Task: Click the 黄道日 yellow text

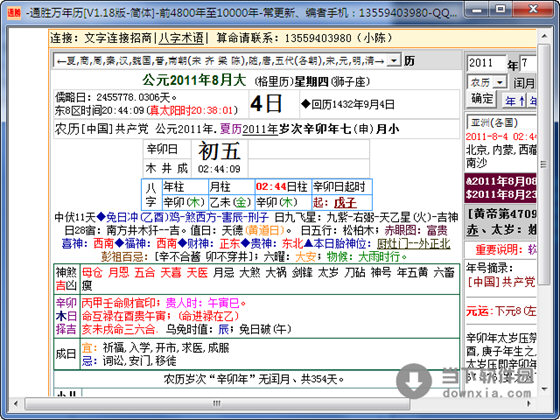Action: pyautogui.click(x=265, y=230)
